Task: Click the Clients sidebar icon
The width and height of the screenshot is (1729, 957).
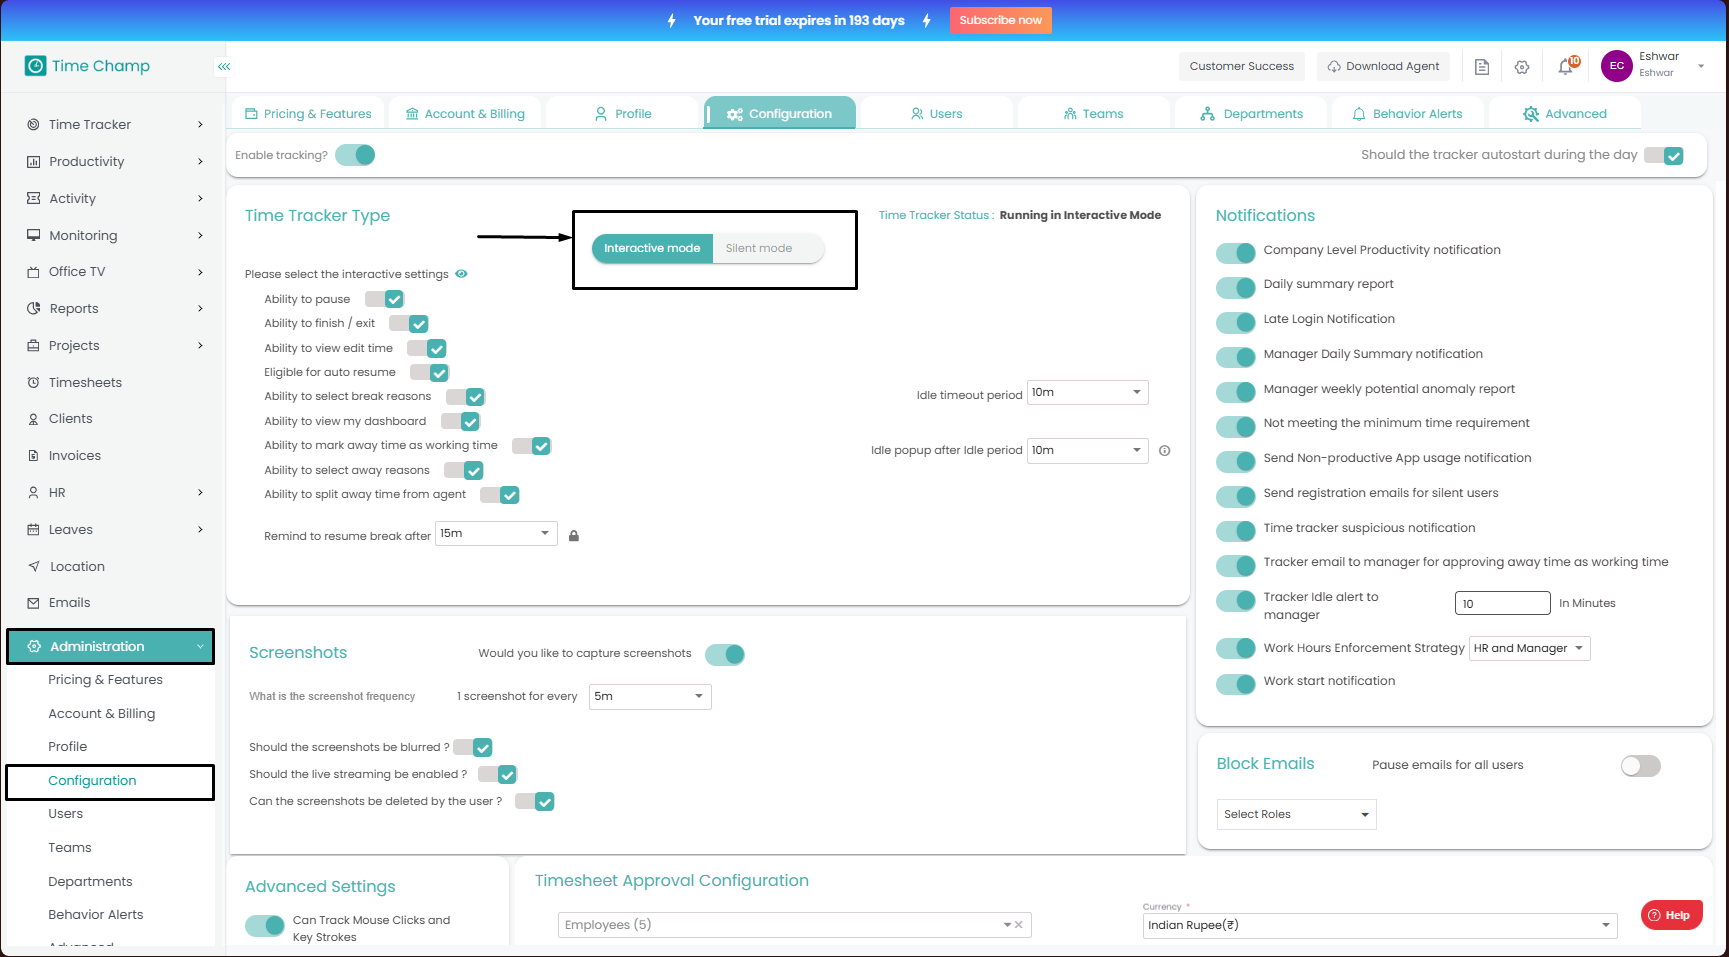Action: pos(34,419)
